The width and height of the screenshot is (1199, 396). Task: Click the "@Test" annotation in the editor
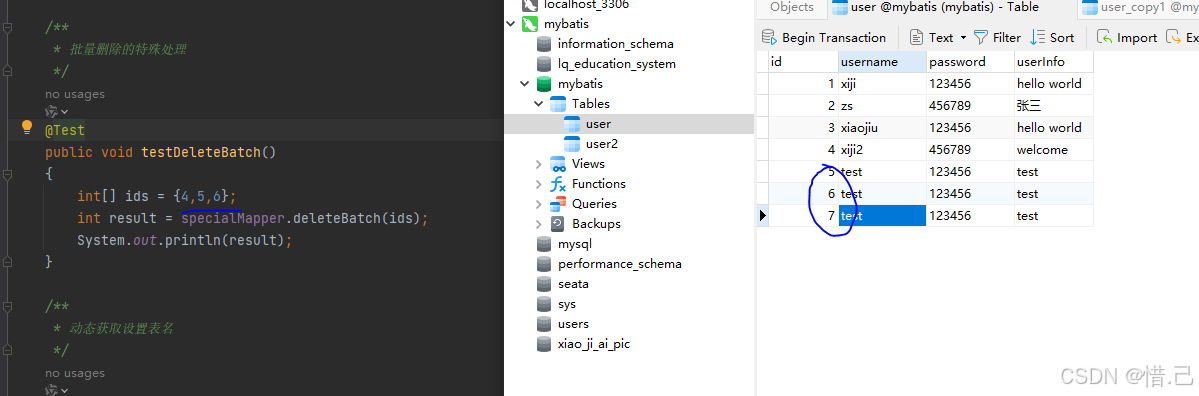pyautogui.click(x=64, y=130)
